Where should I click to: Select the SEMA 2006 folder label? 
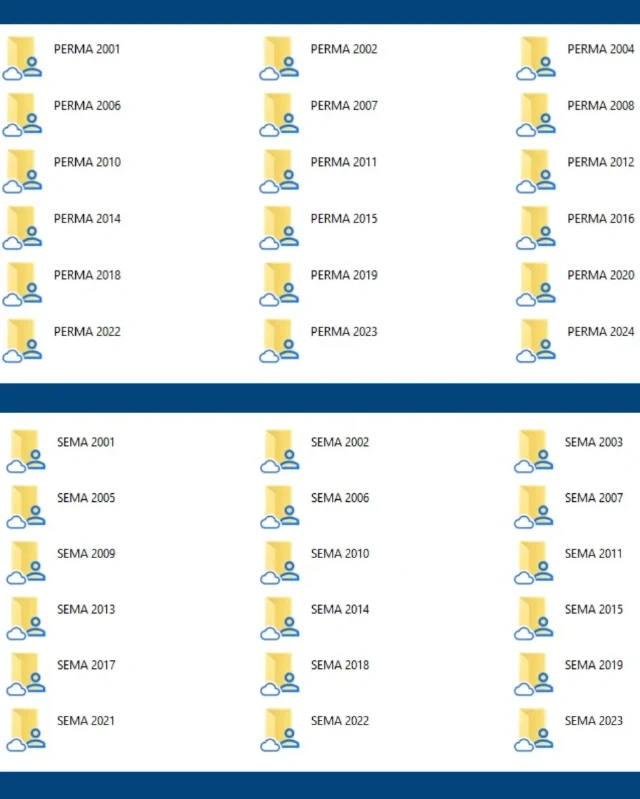340,498
